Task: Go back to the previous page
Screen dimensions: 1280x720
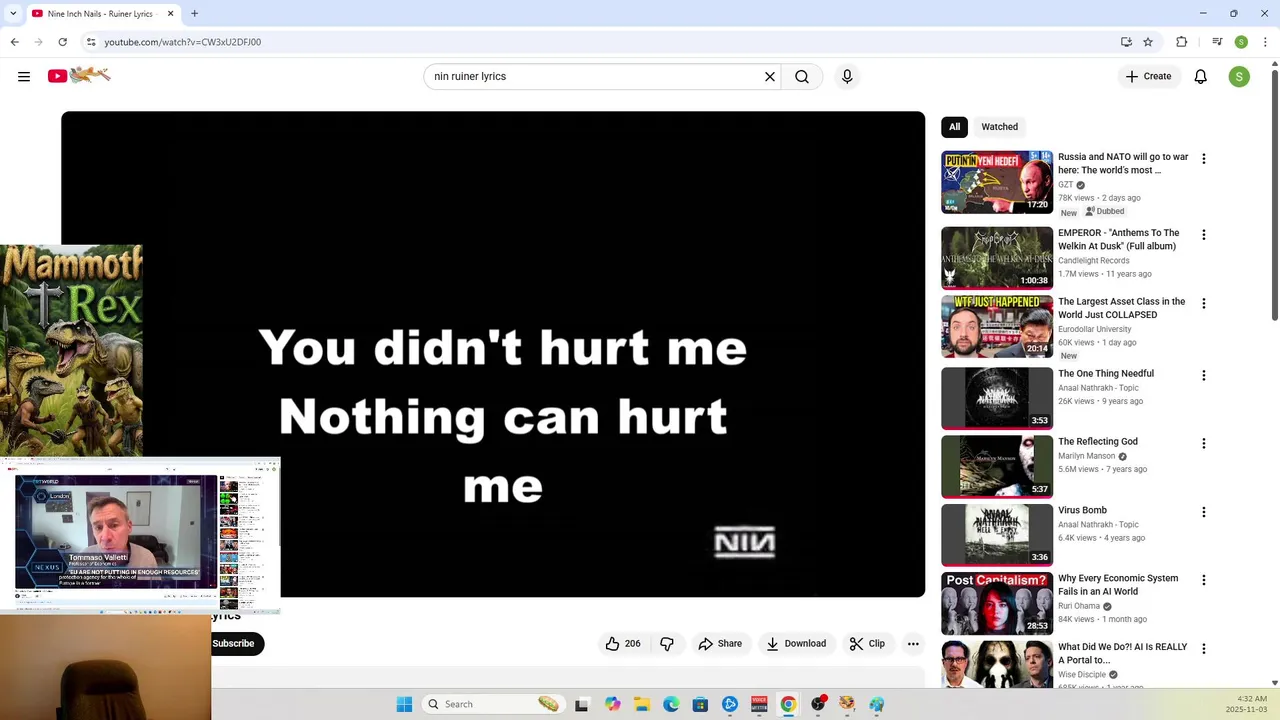Action: tap(14, 42)
